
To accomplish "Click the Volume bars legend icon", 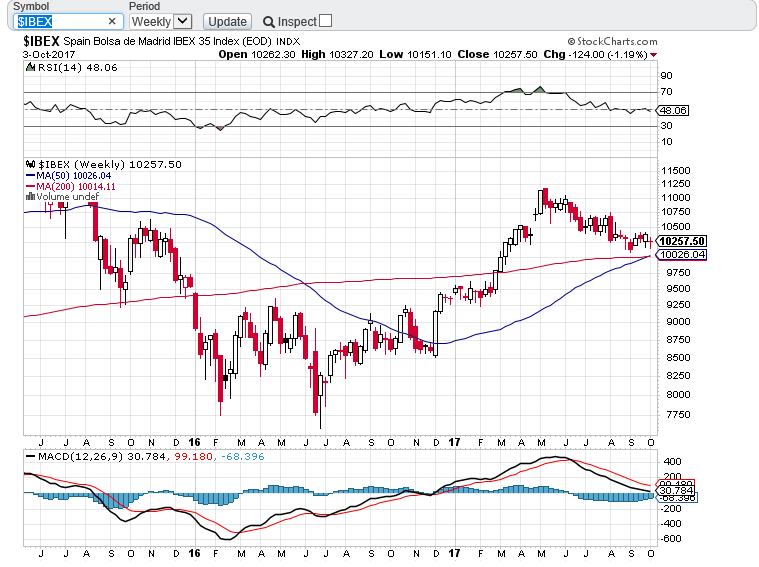I will pyautogui.click(x=30, y=196).
